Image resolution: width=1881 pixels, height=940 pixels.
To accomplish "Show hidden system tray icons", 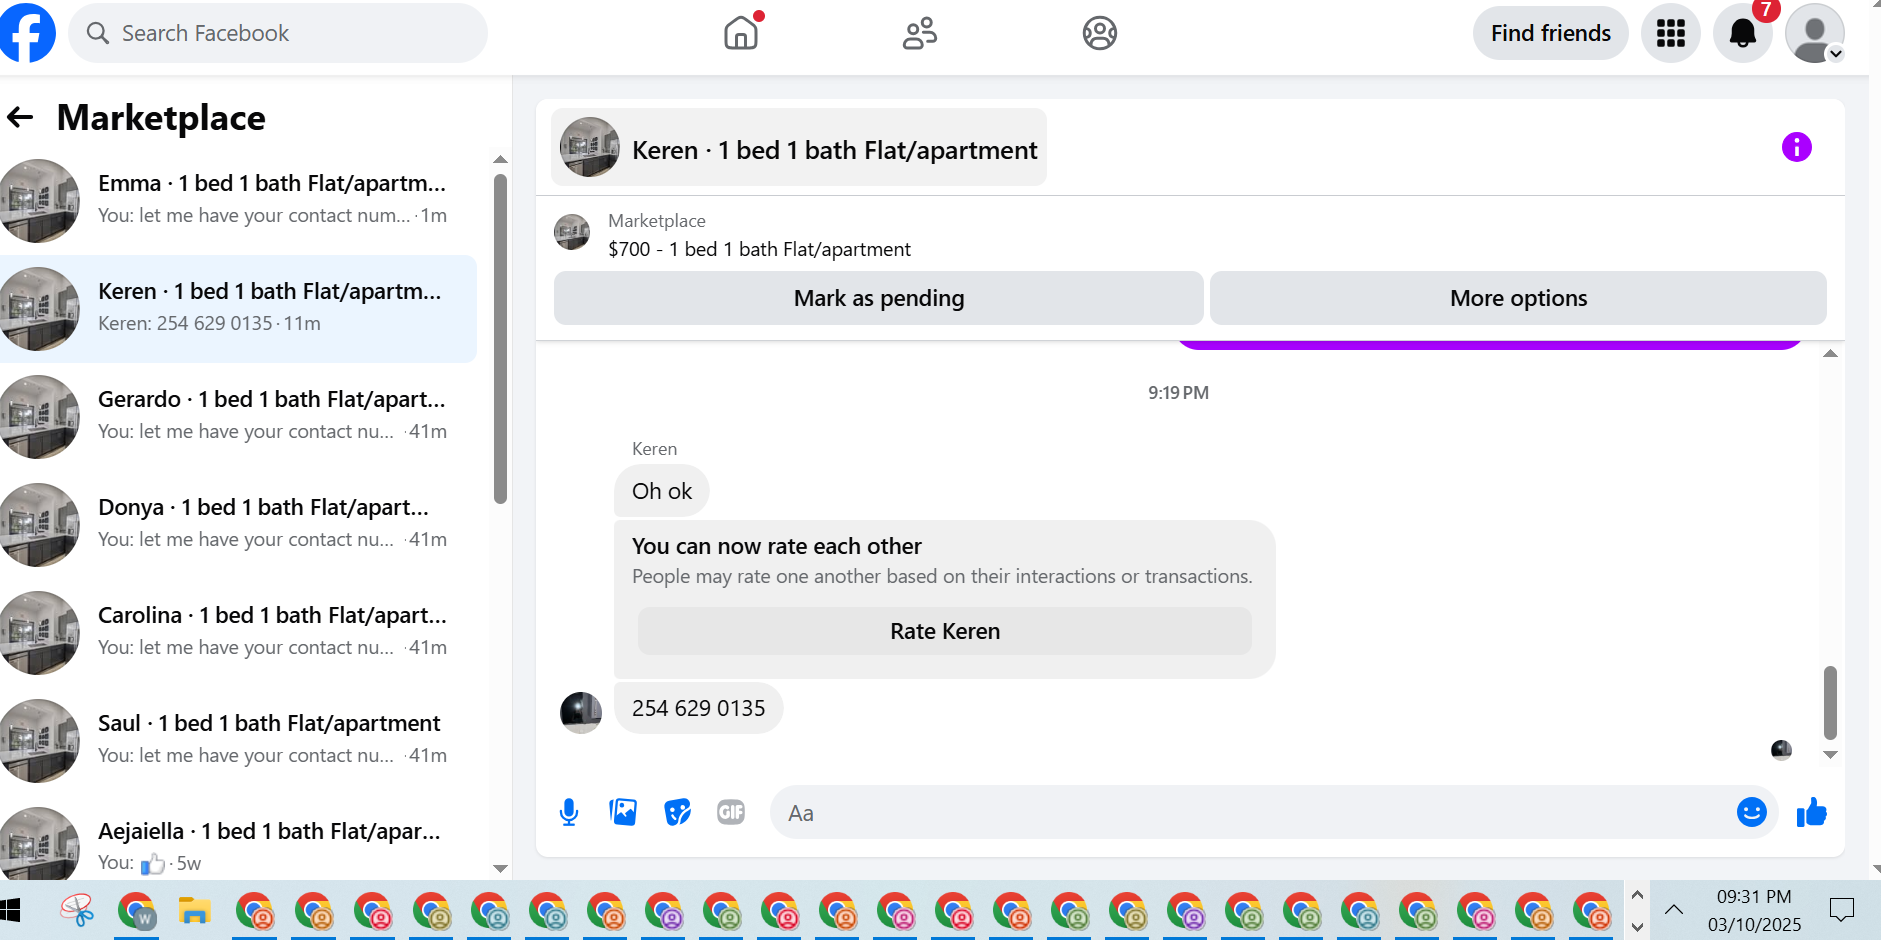I will (x=1674, y=910).
